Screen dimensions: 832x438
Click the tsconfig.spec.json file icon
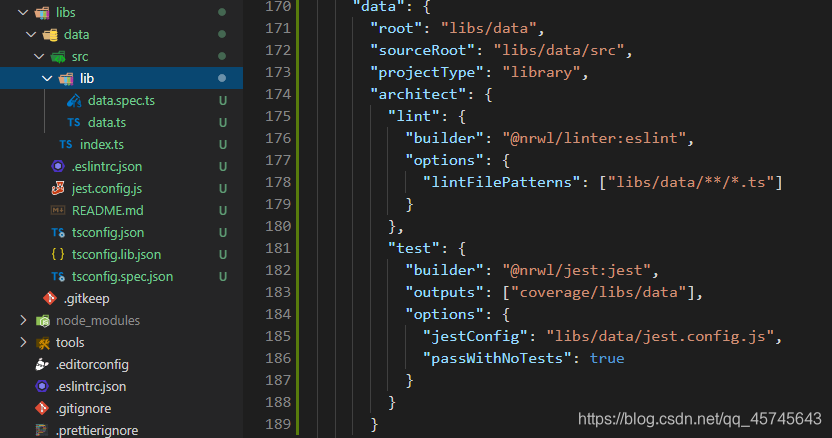click(x=58, y=277)
